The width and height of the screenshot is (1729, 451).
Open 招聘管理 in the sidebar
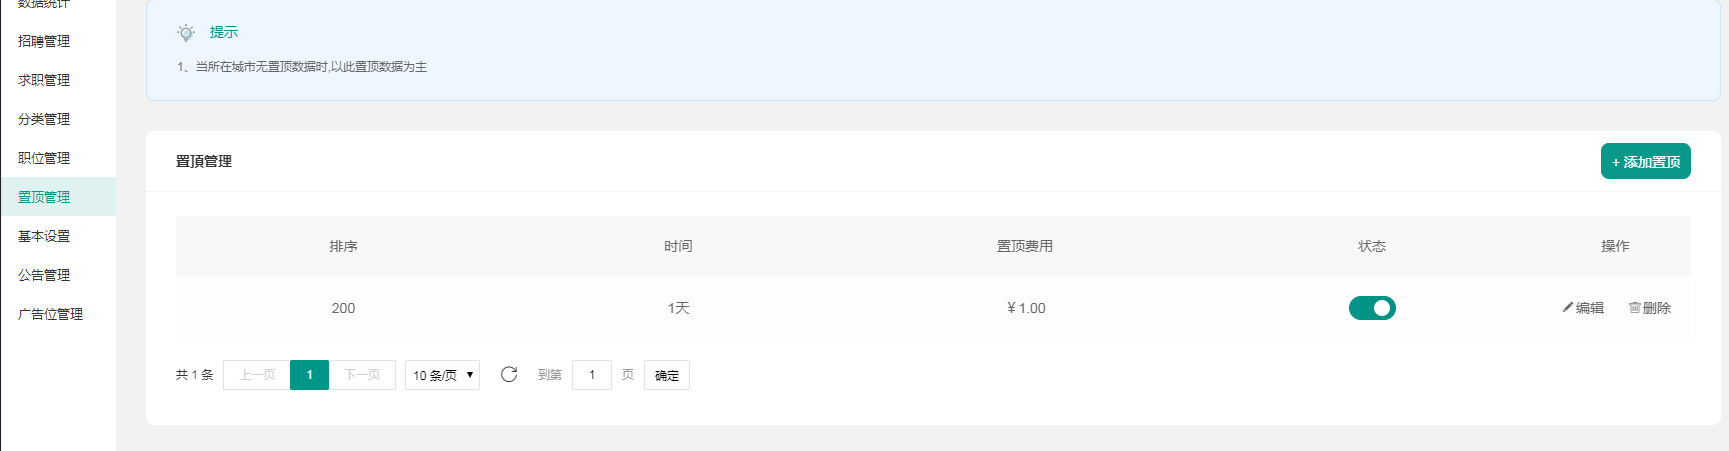click(x=44, y=41)
